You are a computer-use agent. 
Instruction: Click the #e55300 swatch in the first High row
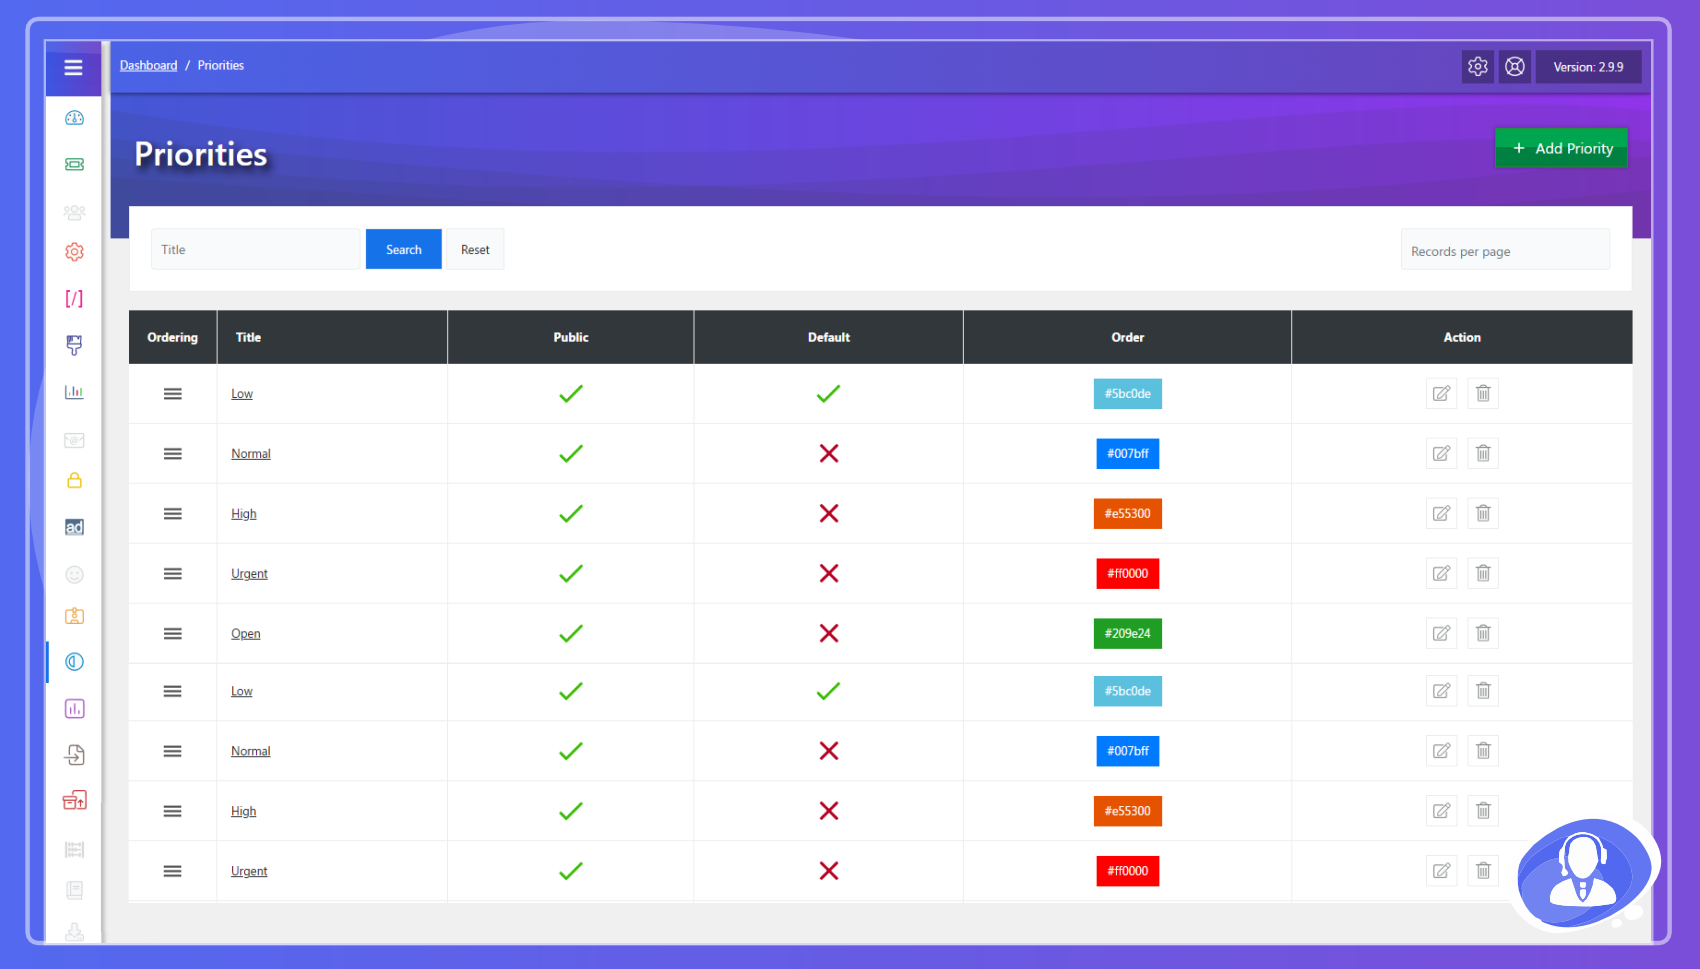pos(1128,514)
